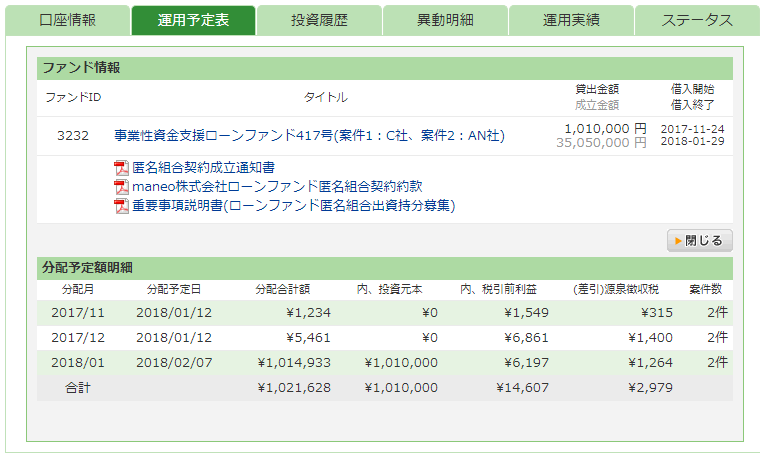760x454 pixels.
Task: Click the 合計 total row
Action: point(384,388)
